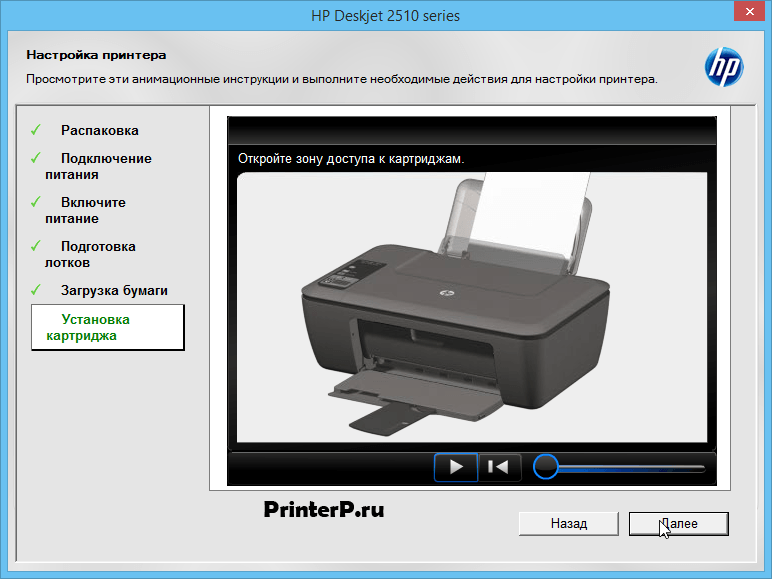Play the cartridge installation animation
The image size is (772, 579).
(x=456, y=467)
